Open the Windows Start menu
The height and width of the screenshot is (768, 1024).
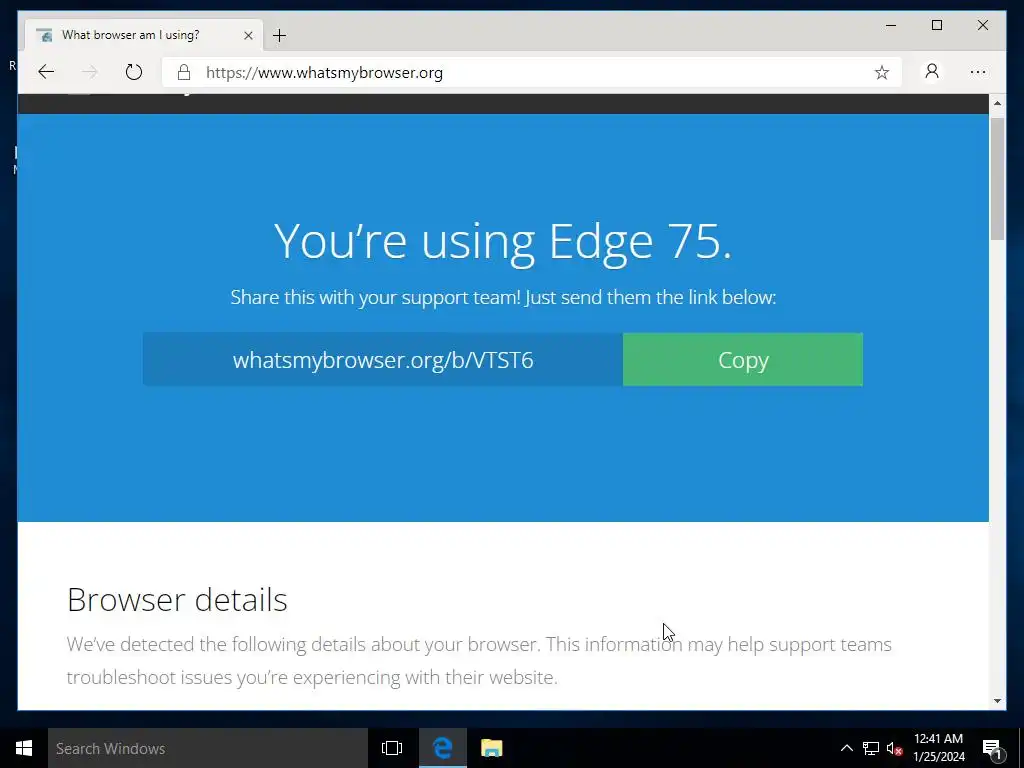pos(24,748)
